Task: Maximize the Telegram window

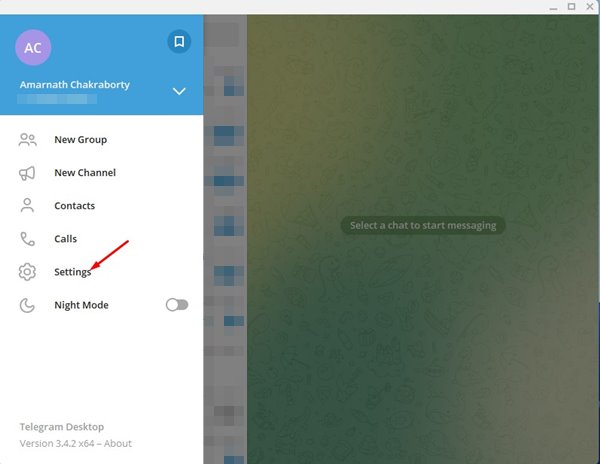Action: click(571, 7)
